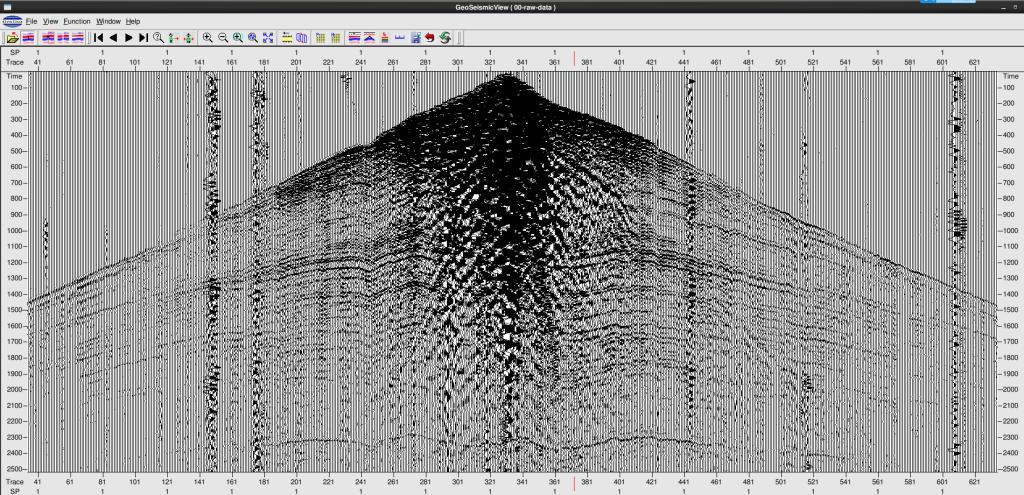Jump to the last record button
This screenshot has height=495, width=1024.
pos(144,37)
